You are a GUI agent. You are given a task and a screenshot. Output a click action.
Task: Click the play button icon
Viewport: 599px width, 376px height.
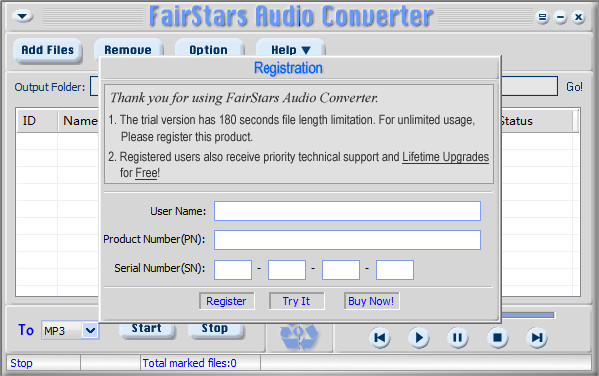(x=419, y=338)
